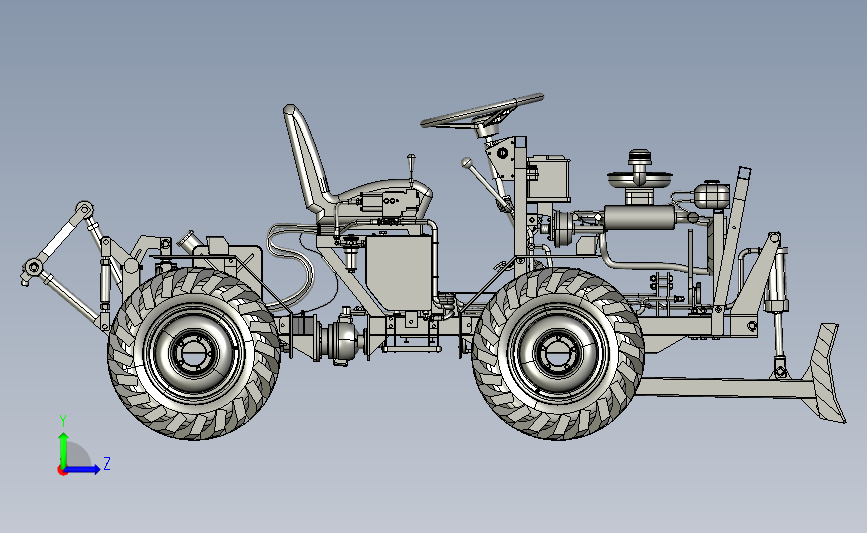Select the gear lever knob beside steering column
Viewport: 867px width, 533px height.
[x=467, y=162]
